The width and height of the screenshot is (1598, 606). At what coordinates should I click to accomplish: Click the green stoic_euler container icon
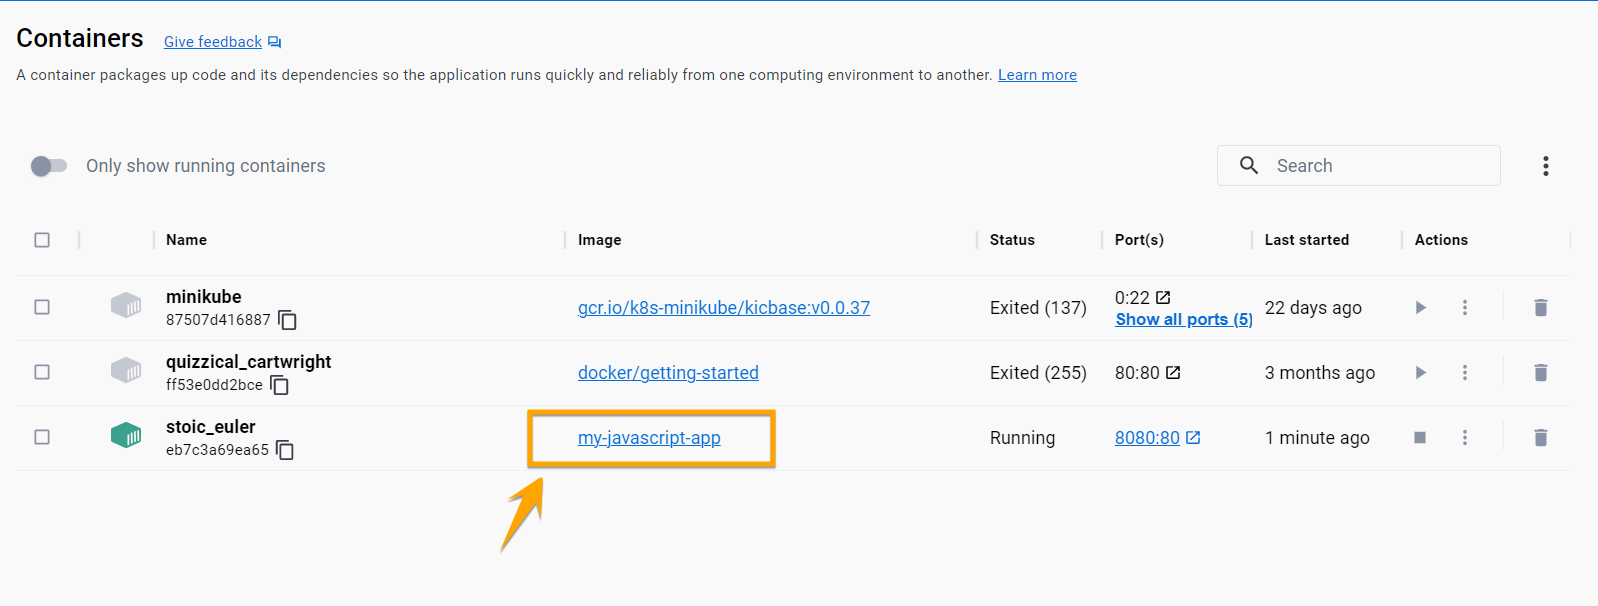(126, 436)
